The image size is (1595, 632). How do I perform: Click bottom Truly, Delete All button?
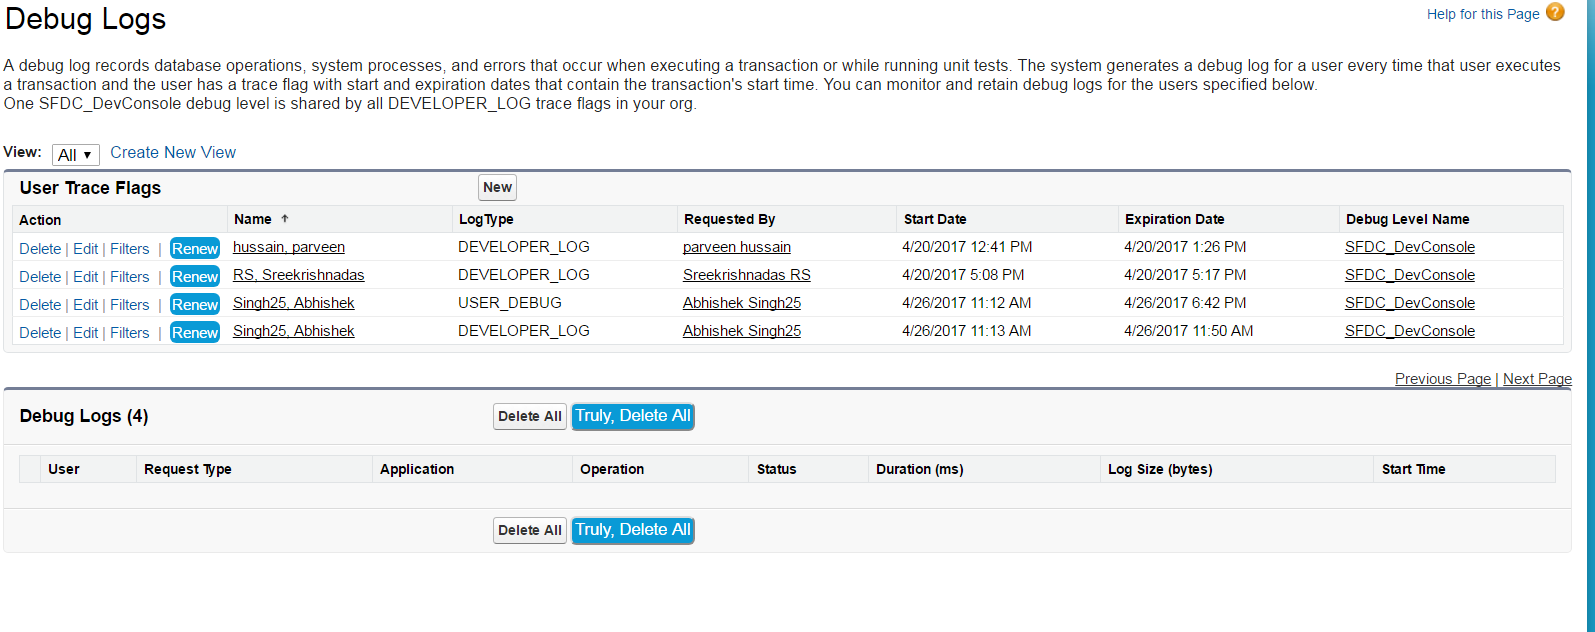click(x=633, y=530)
